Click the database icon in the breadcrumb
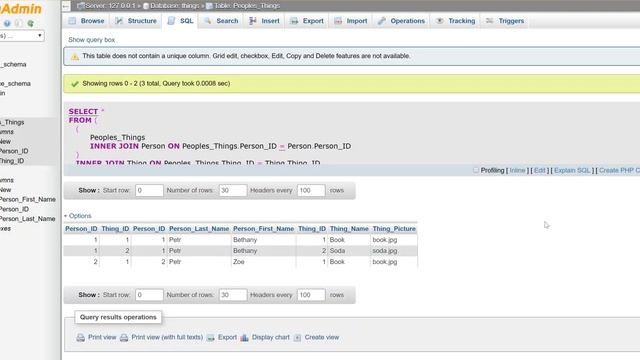 pos(146,6)
